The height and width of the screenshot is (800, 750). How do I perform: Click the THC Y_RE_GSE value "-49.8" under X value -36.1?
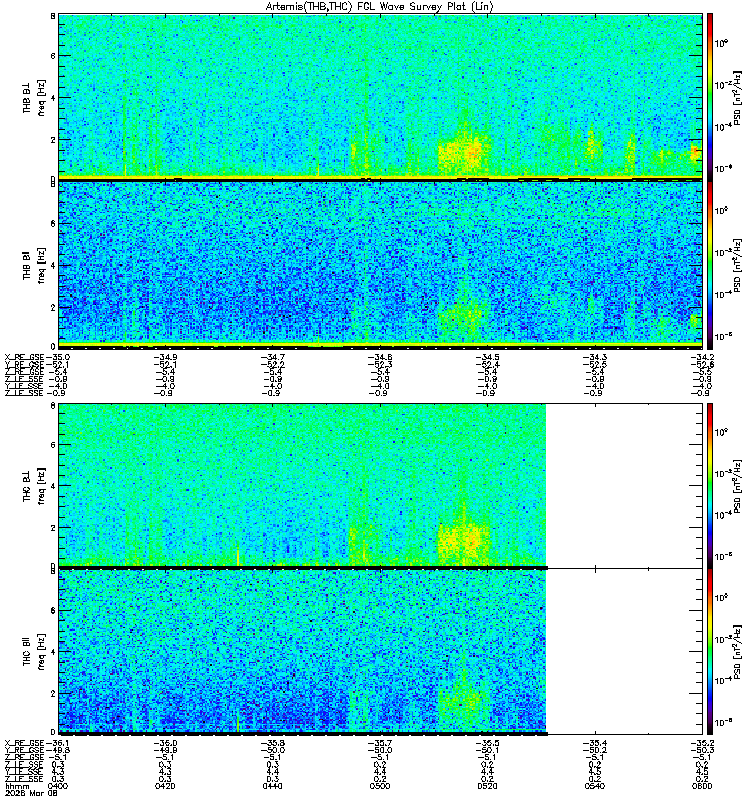[58, 750]
